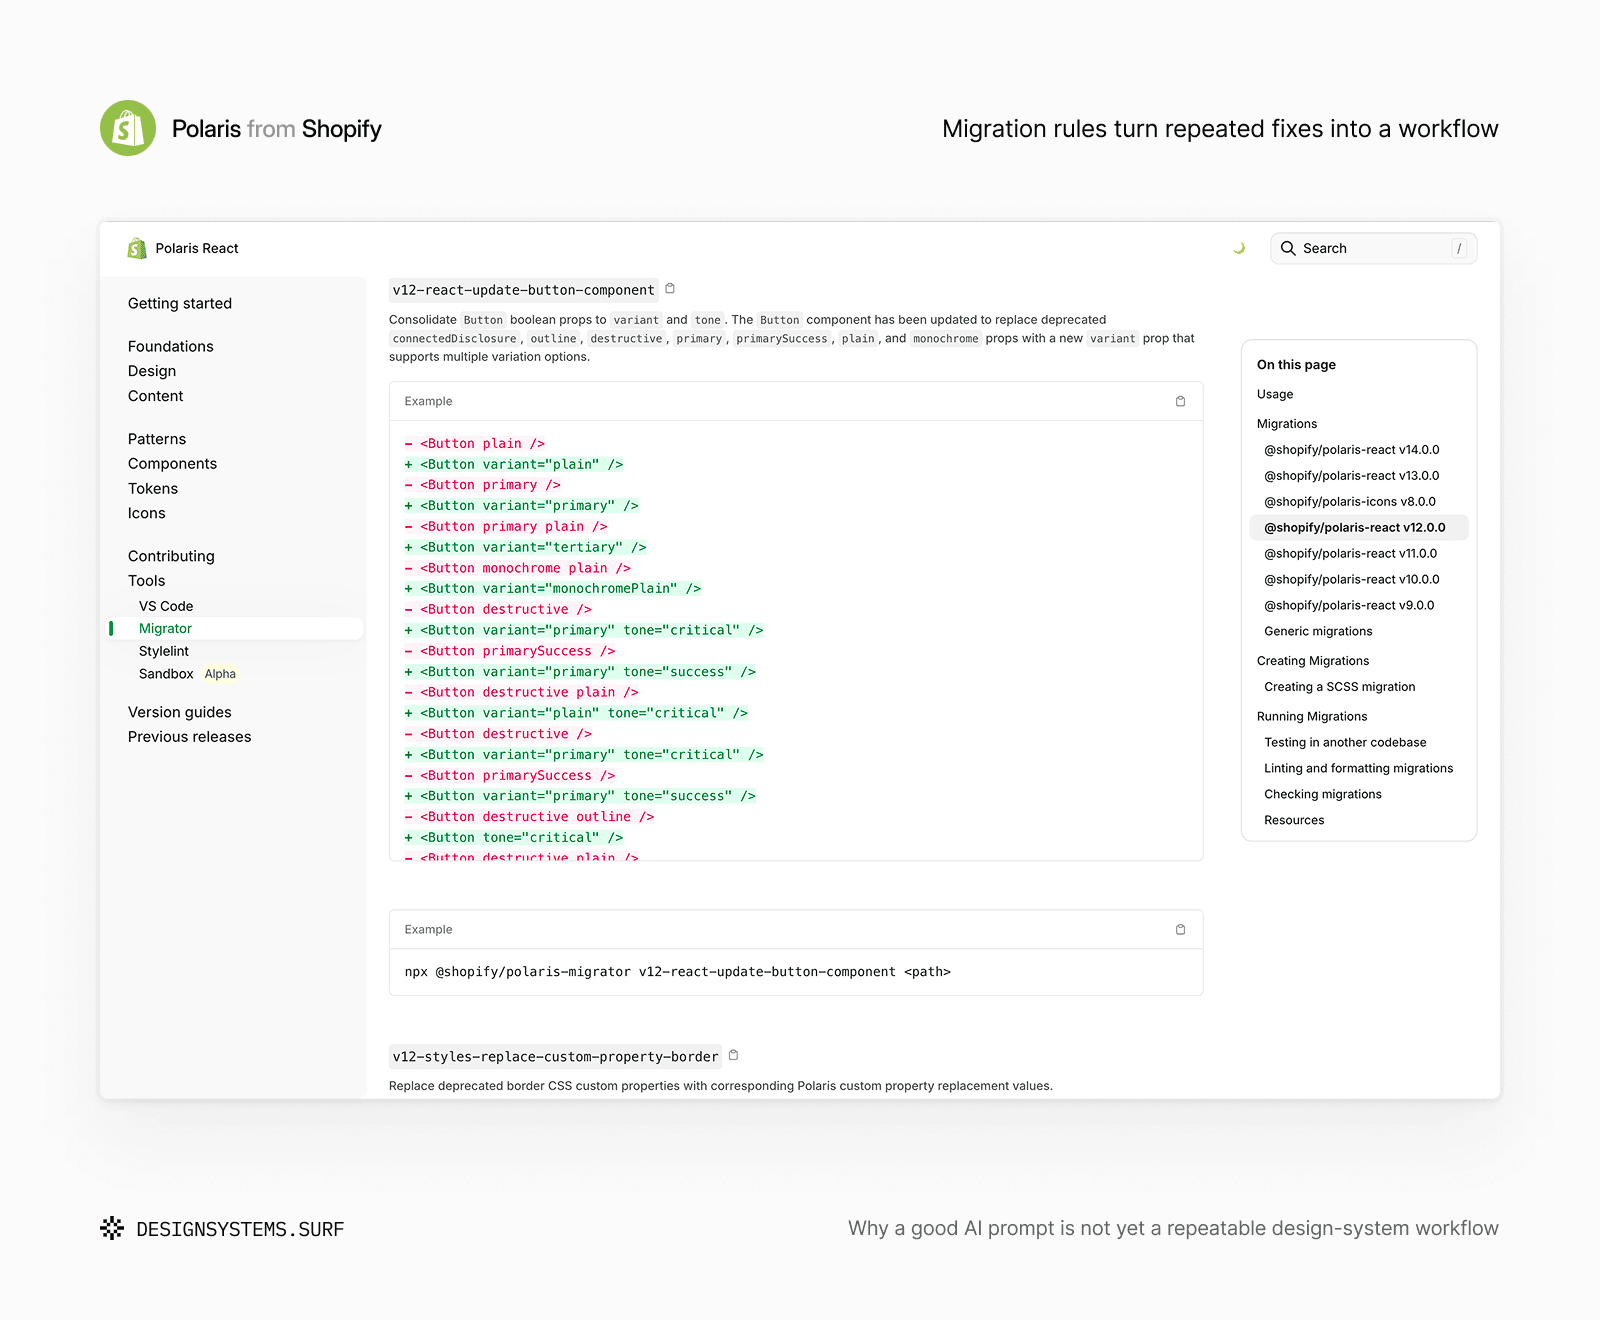Open Patterns section
Image resolution: width=1600 pixels, height=1320 pixels.
coord(157,439)
